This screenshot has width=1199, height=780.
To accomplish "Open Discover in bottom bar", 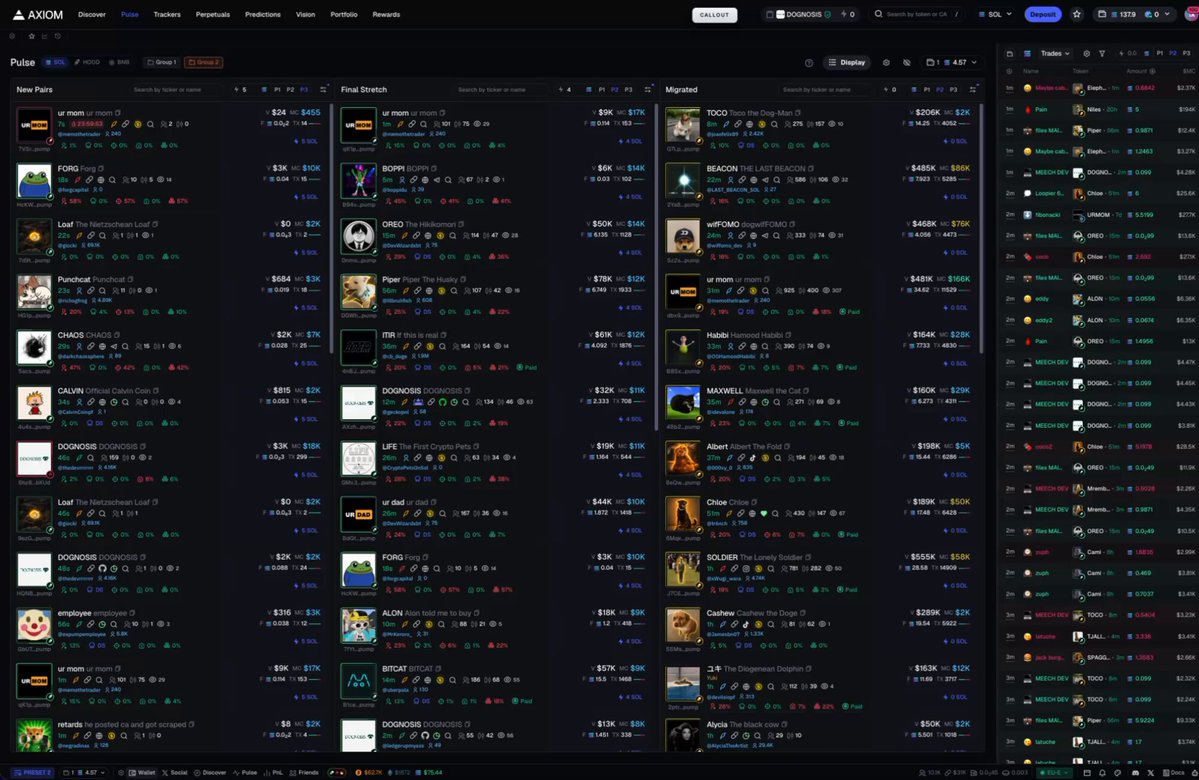I will pyautogui.click(x=210, y=772).
